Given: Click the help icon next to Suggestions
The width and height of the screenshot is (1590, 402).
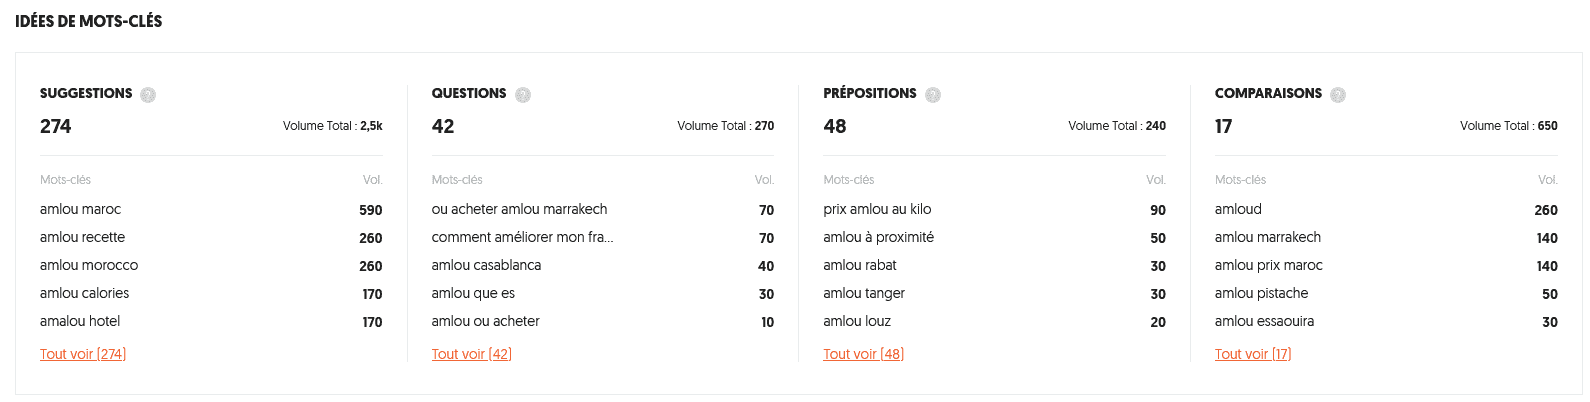Looking at the screenshot, I should point(148,95).
